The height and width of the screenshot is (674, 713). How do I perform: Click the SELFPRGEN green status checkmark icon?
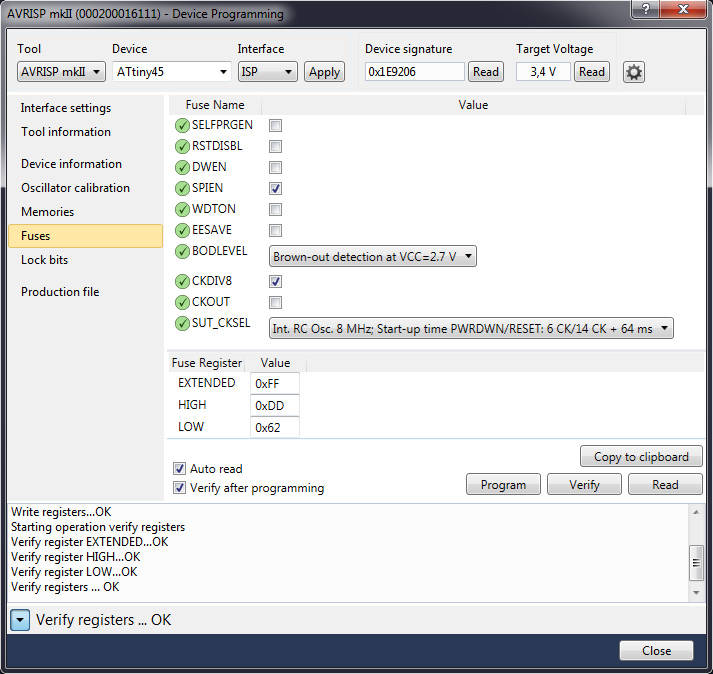tap(182, 125)
